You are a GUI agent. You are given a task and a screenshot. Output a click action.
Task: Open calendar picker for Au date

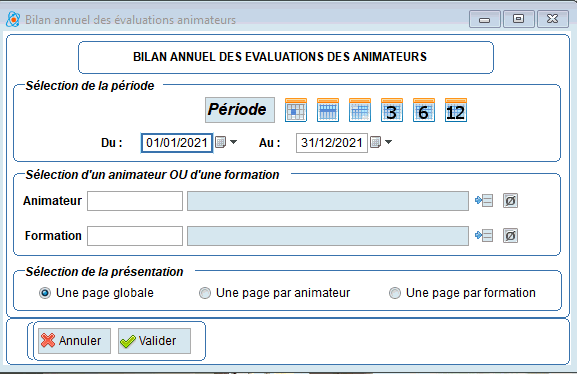pyautogui.click(x=375, y=142)
